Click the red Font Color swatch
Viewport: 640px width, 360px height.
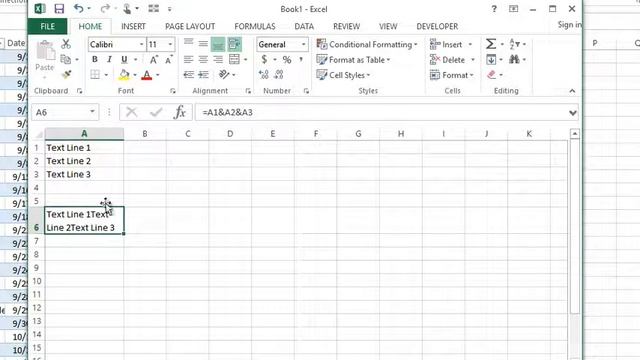pyautogui.click(x=147, y=75)
